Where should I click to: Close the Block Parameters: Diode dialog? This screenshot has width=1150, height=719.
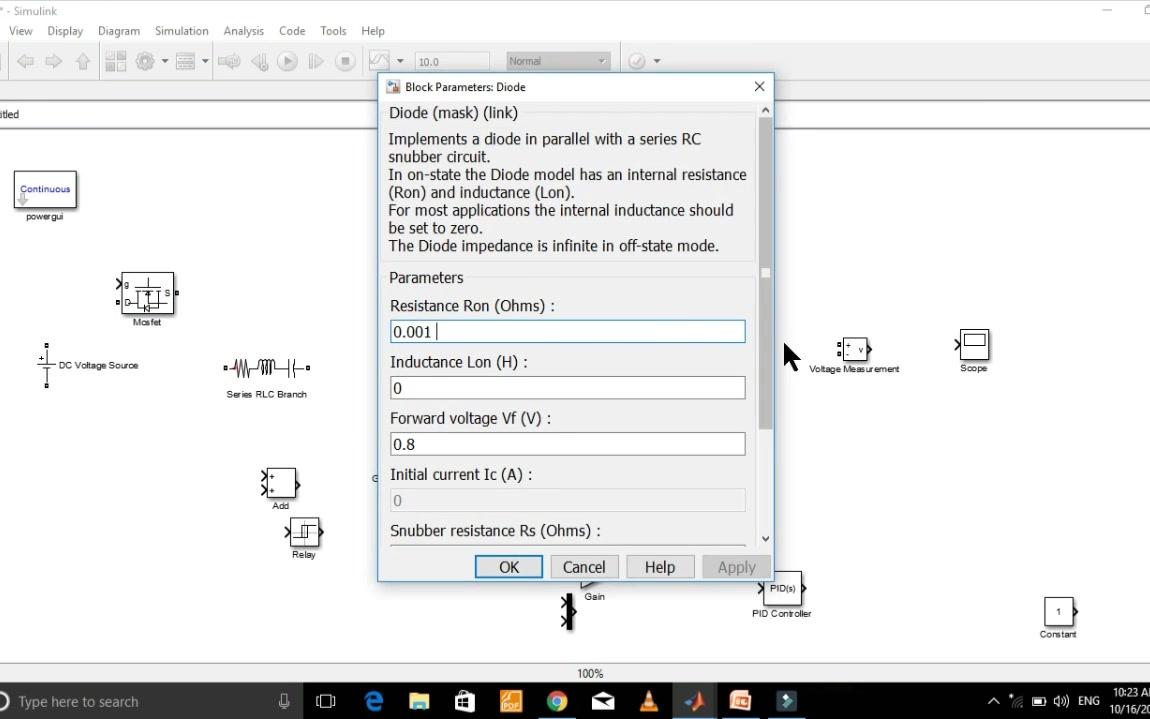click(x=759, y=87)
